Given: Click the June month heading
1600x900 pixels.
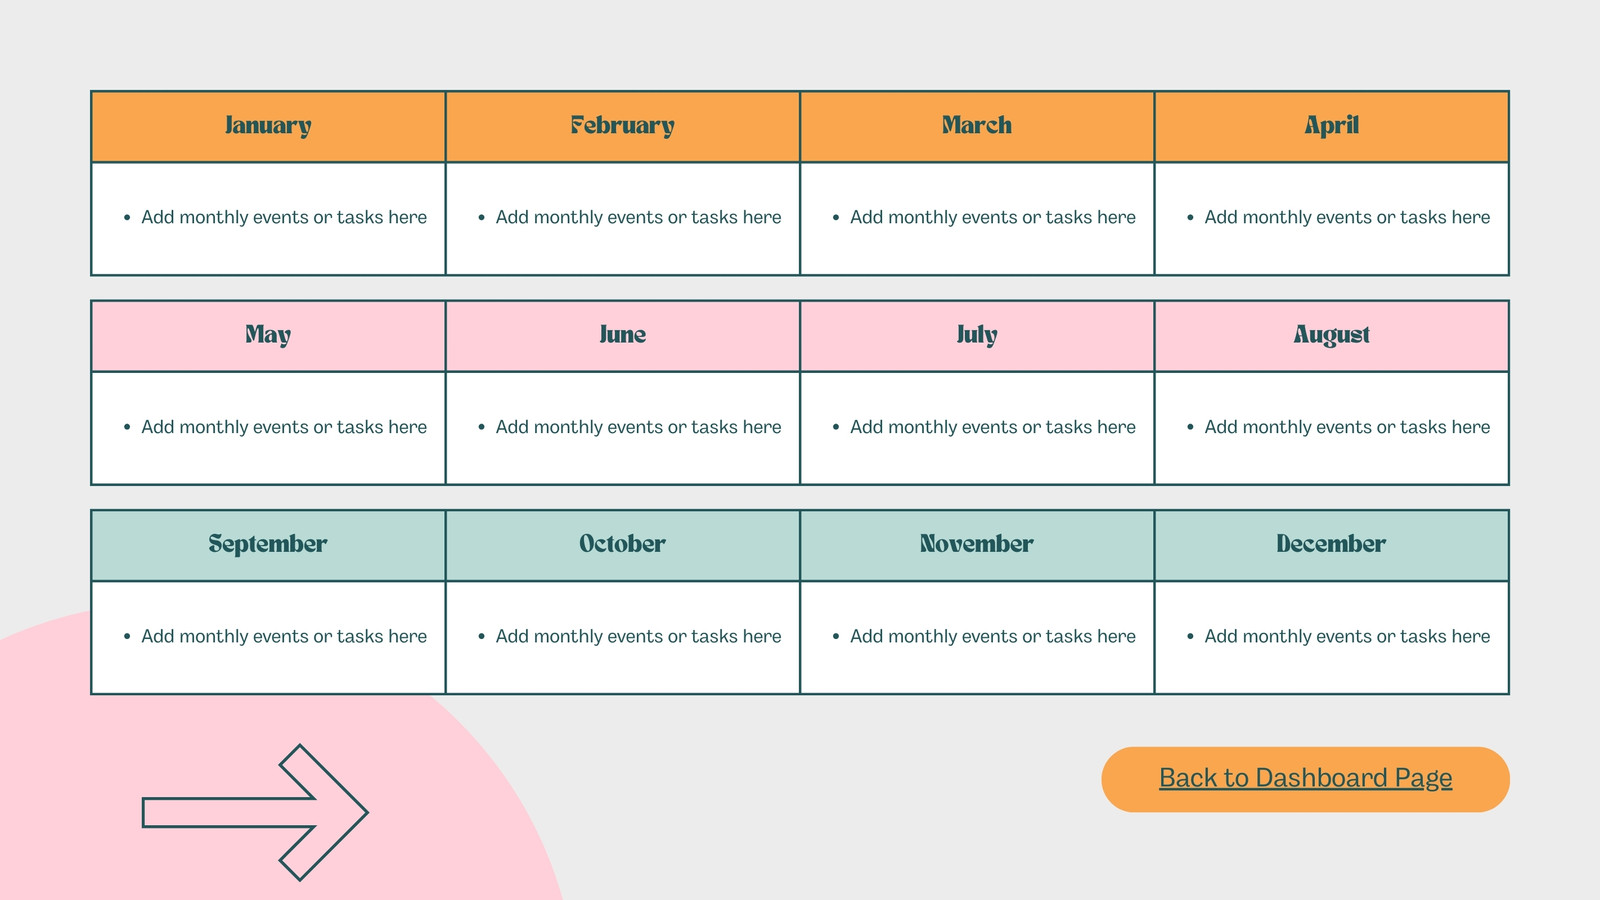Looking at the screenshot, I should coord(622,334).
